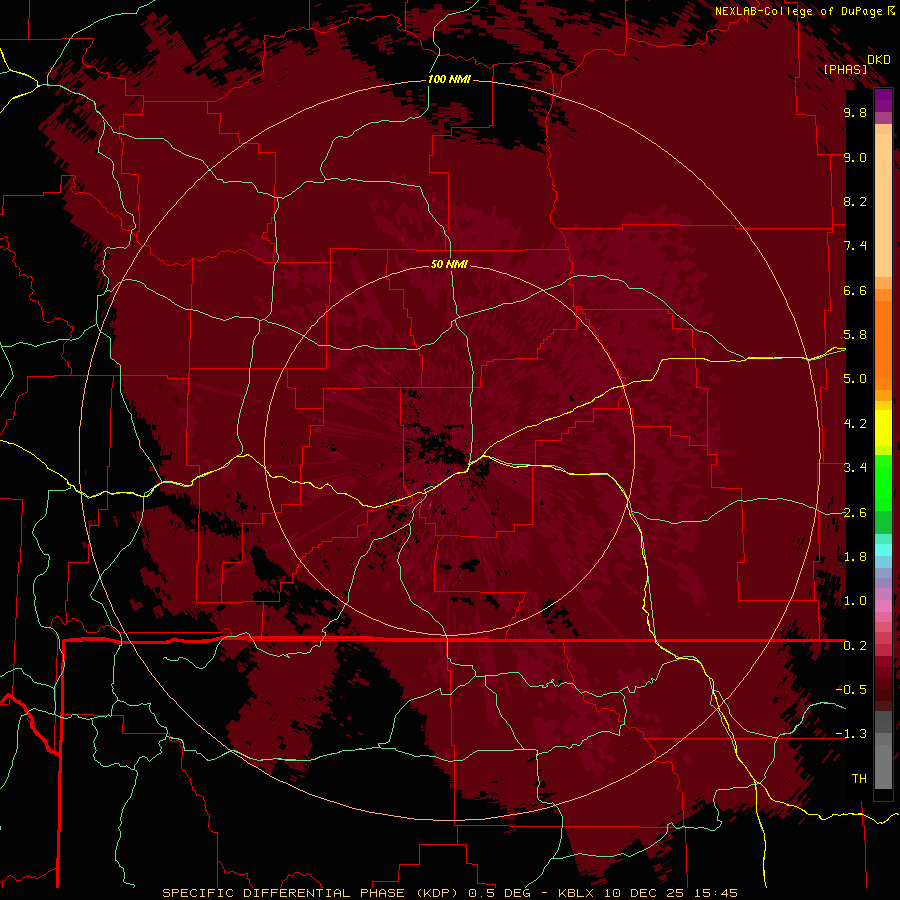Viewport: 900px width, 900px height.
Task: Click the 100 NMI range ring label
Action: 449,79
